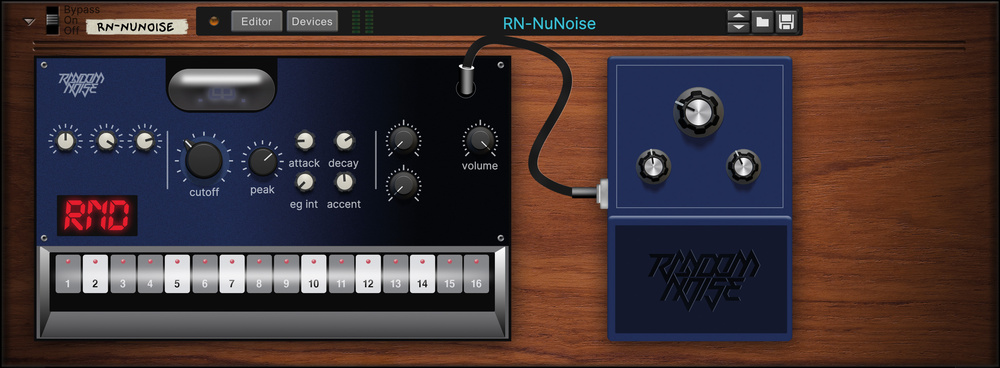The width and height of the screenshot is (1000, 368).
Task: Click the cable jack socket on the synth panel
Action: 466,84
